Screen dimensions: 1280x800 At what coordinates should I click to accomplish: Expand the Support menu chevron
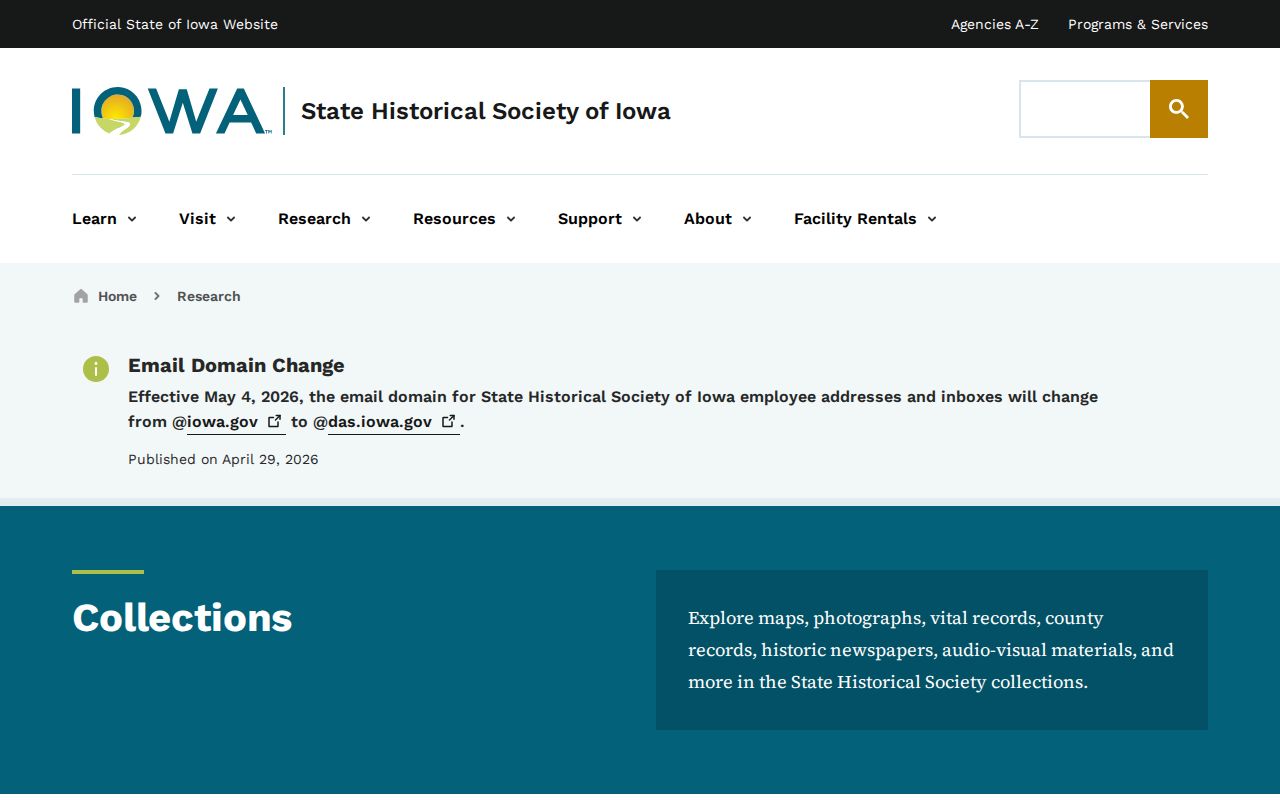coord(637,219)
